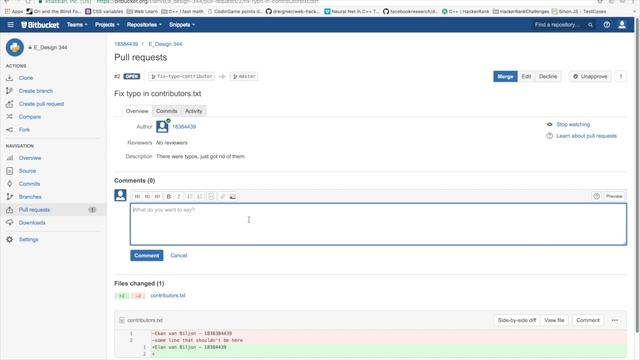Toggle Stop watching this pull request

click(573, 124)
